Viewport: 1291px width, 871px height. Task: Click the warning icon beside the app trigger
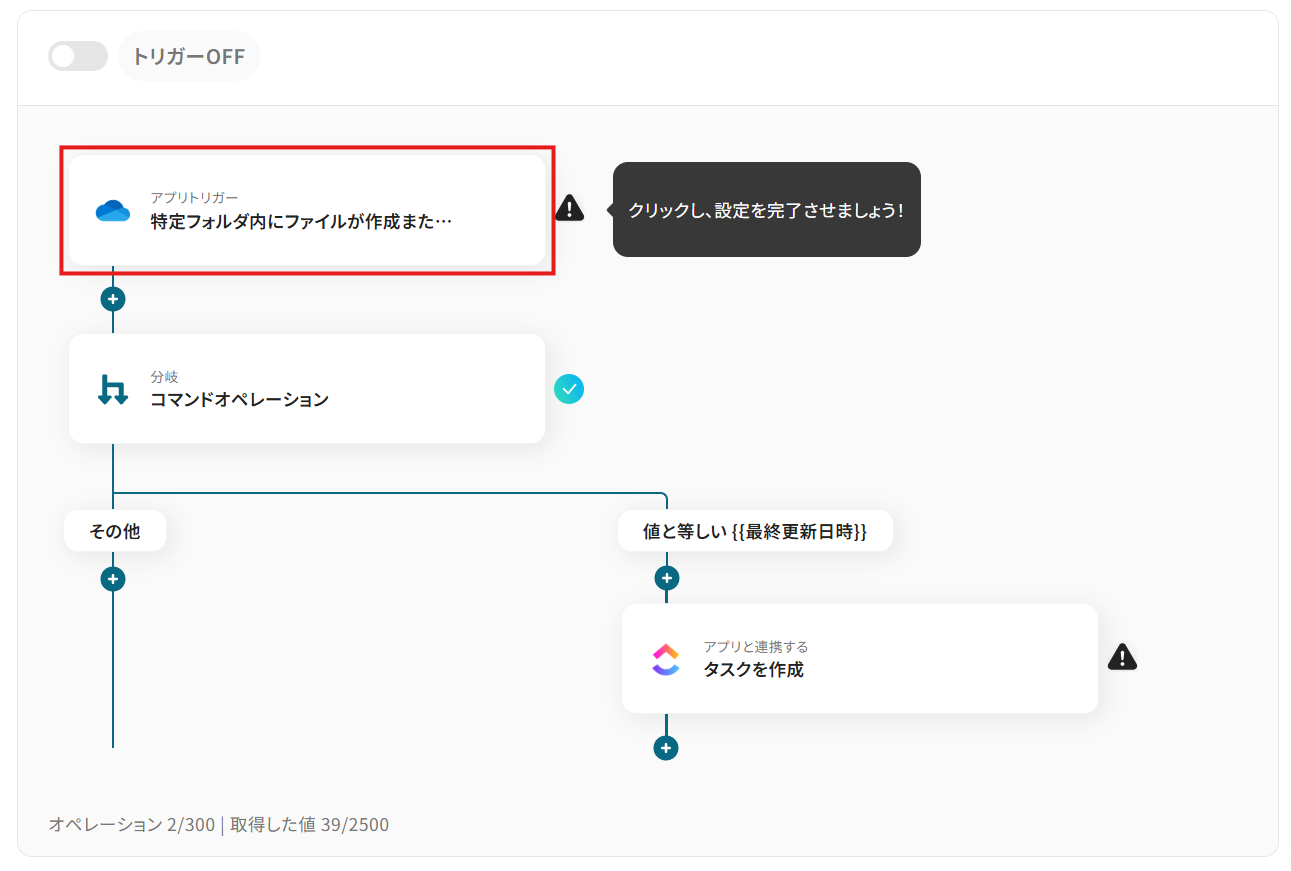569,209
